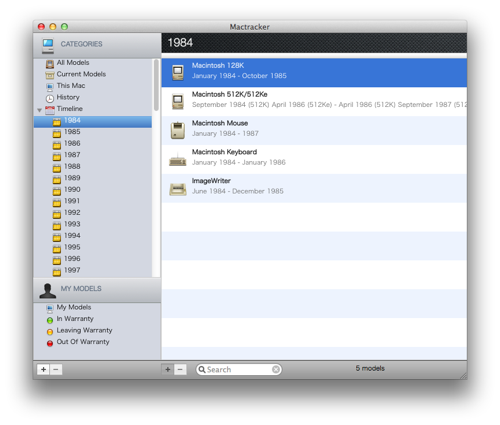Click the orange Leaving Warranty indicator icon
The width and height of the screenshot is (500, 425).
50,332
